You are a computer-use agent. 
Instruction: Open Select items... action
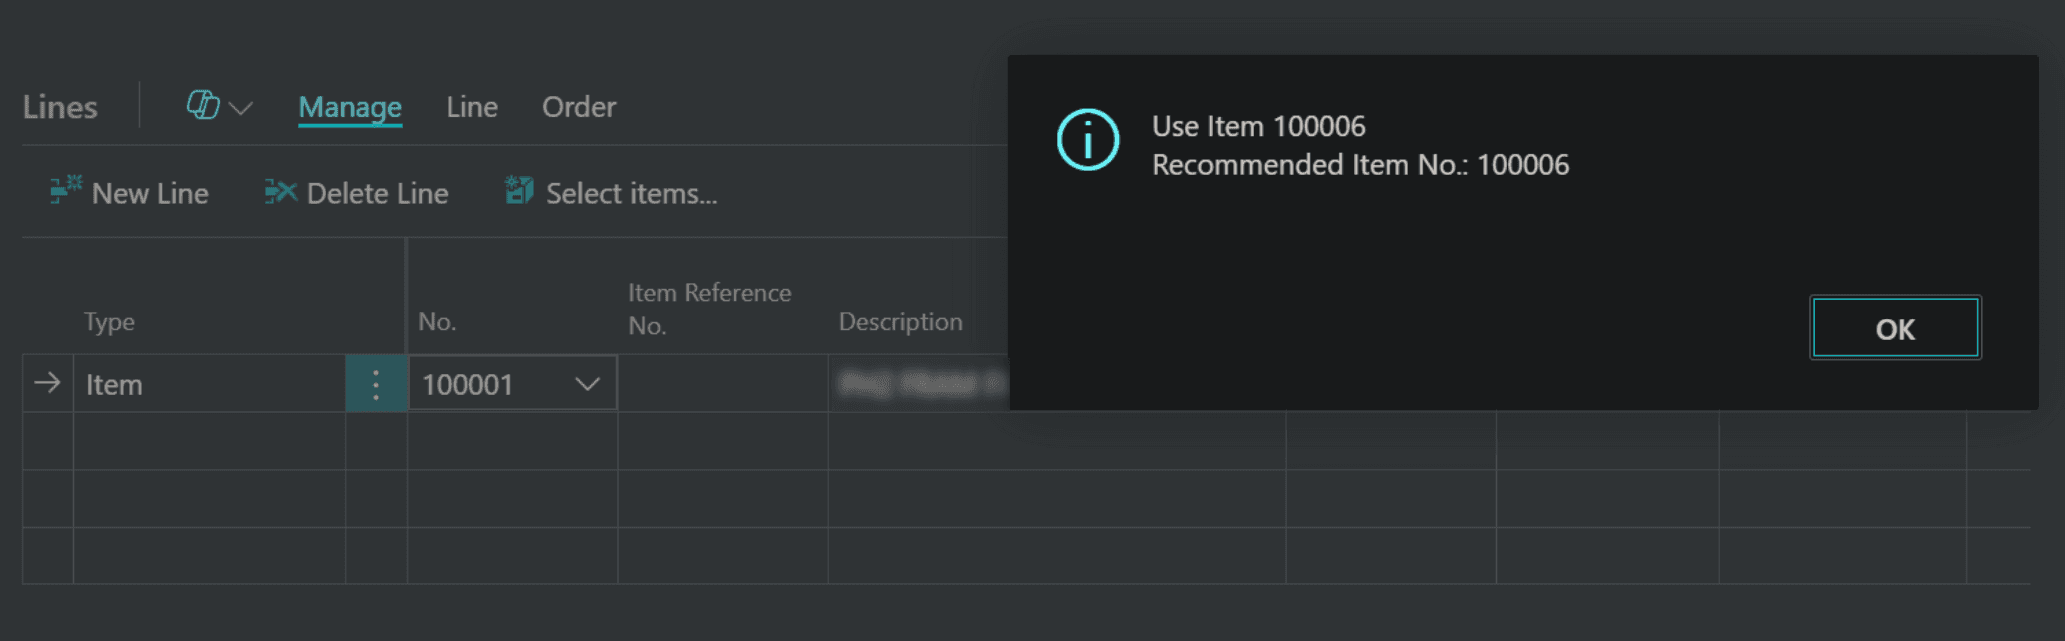(x=611, y=193)
